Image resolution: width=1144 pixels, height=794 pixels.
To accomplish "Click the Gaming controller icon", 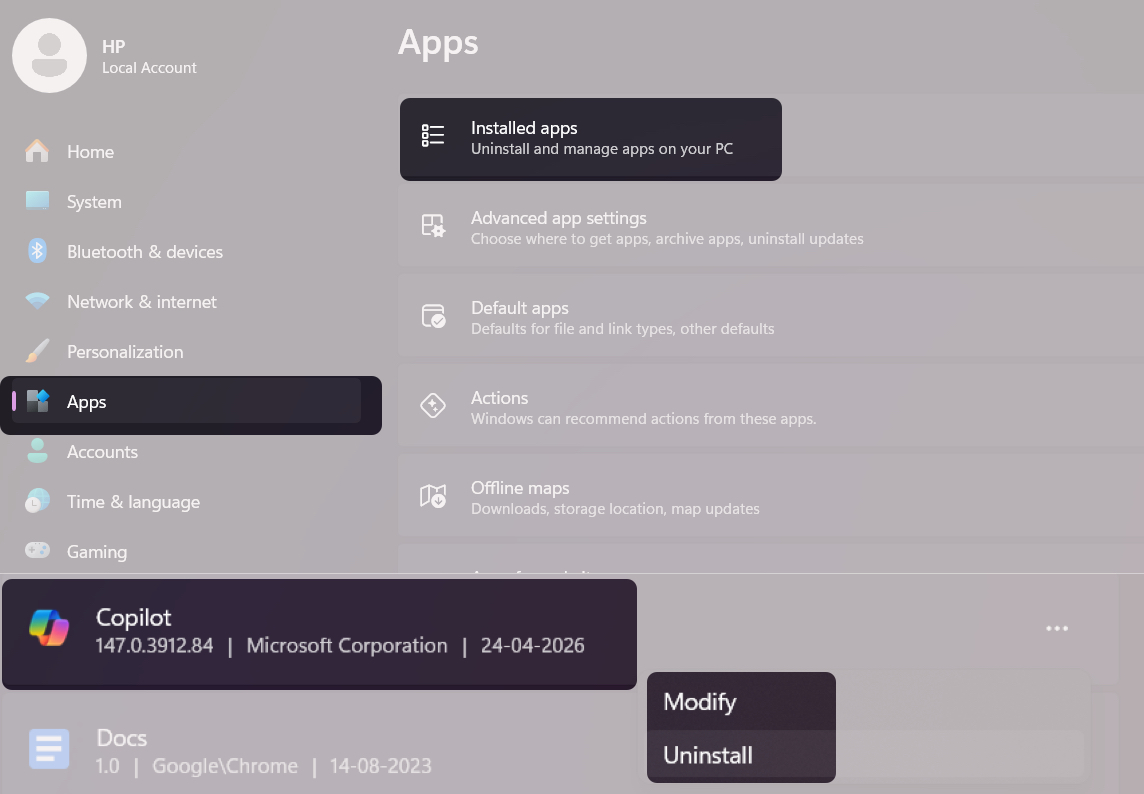I will click(37, 551).
